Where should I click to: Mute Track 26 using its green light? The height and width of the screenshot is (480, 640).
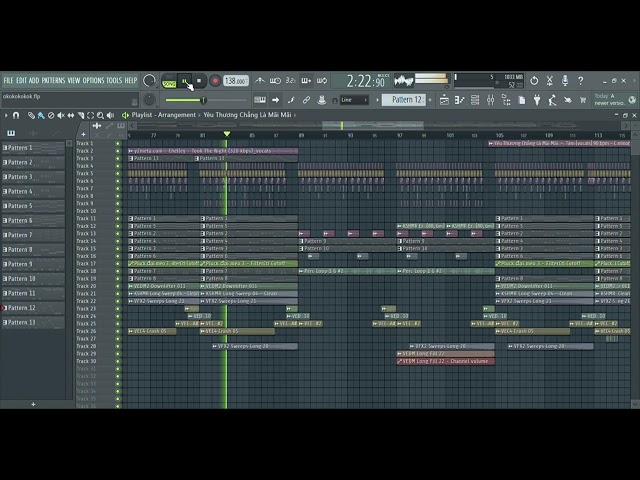118,331
